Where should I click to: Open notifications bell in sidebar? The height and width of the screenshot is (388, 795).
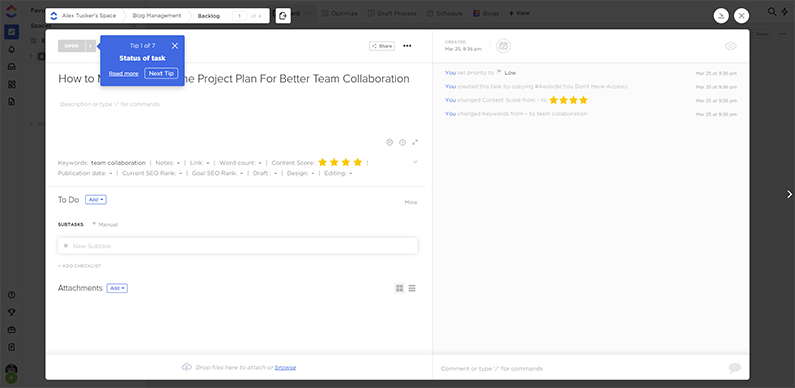12,49
